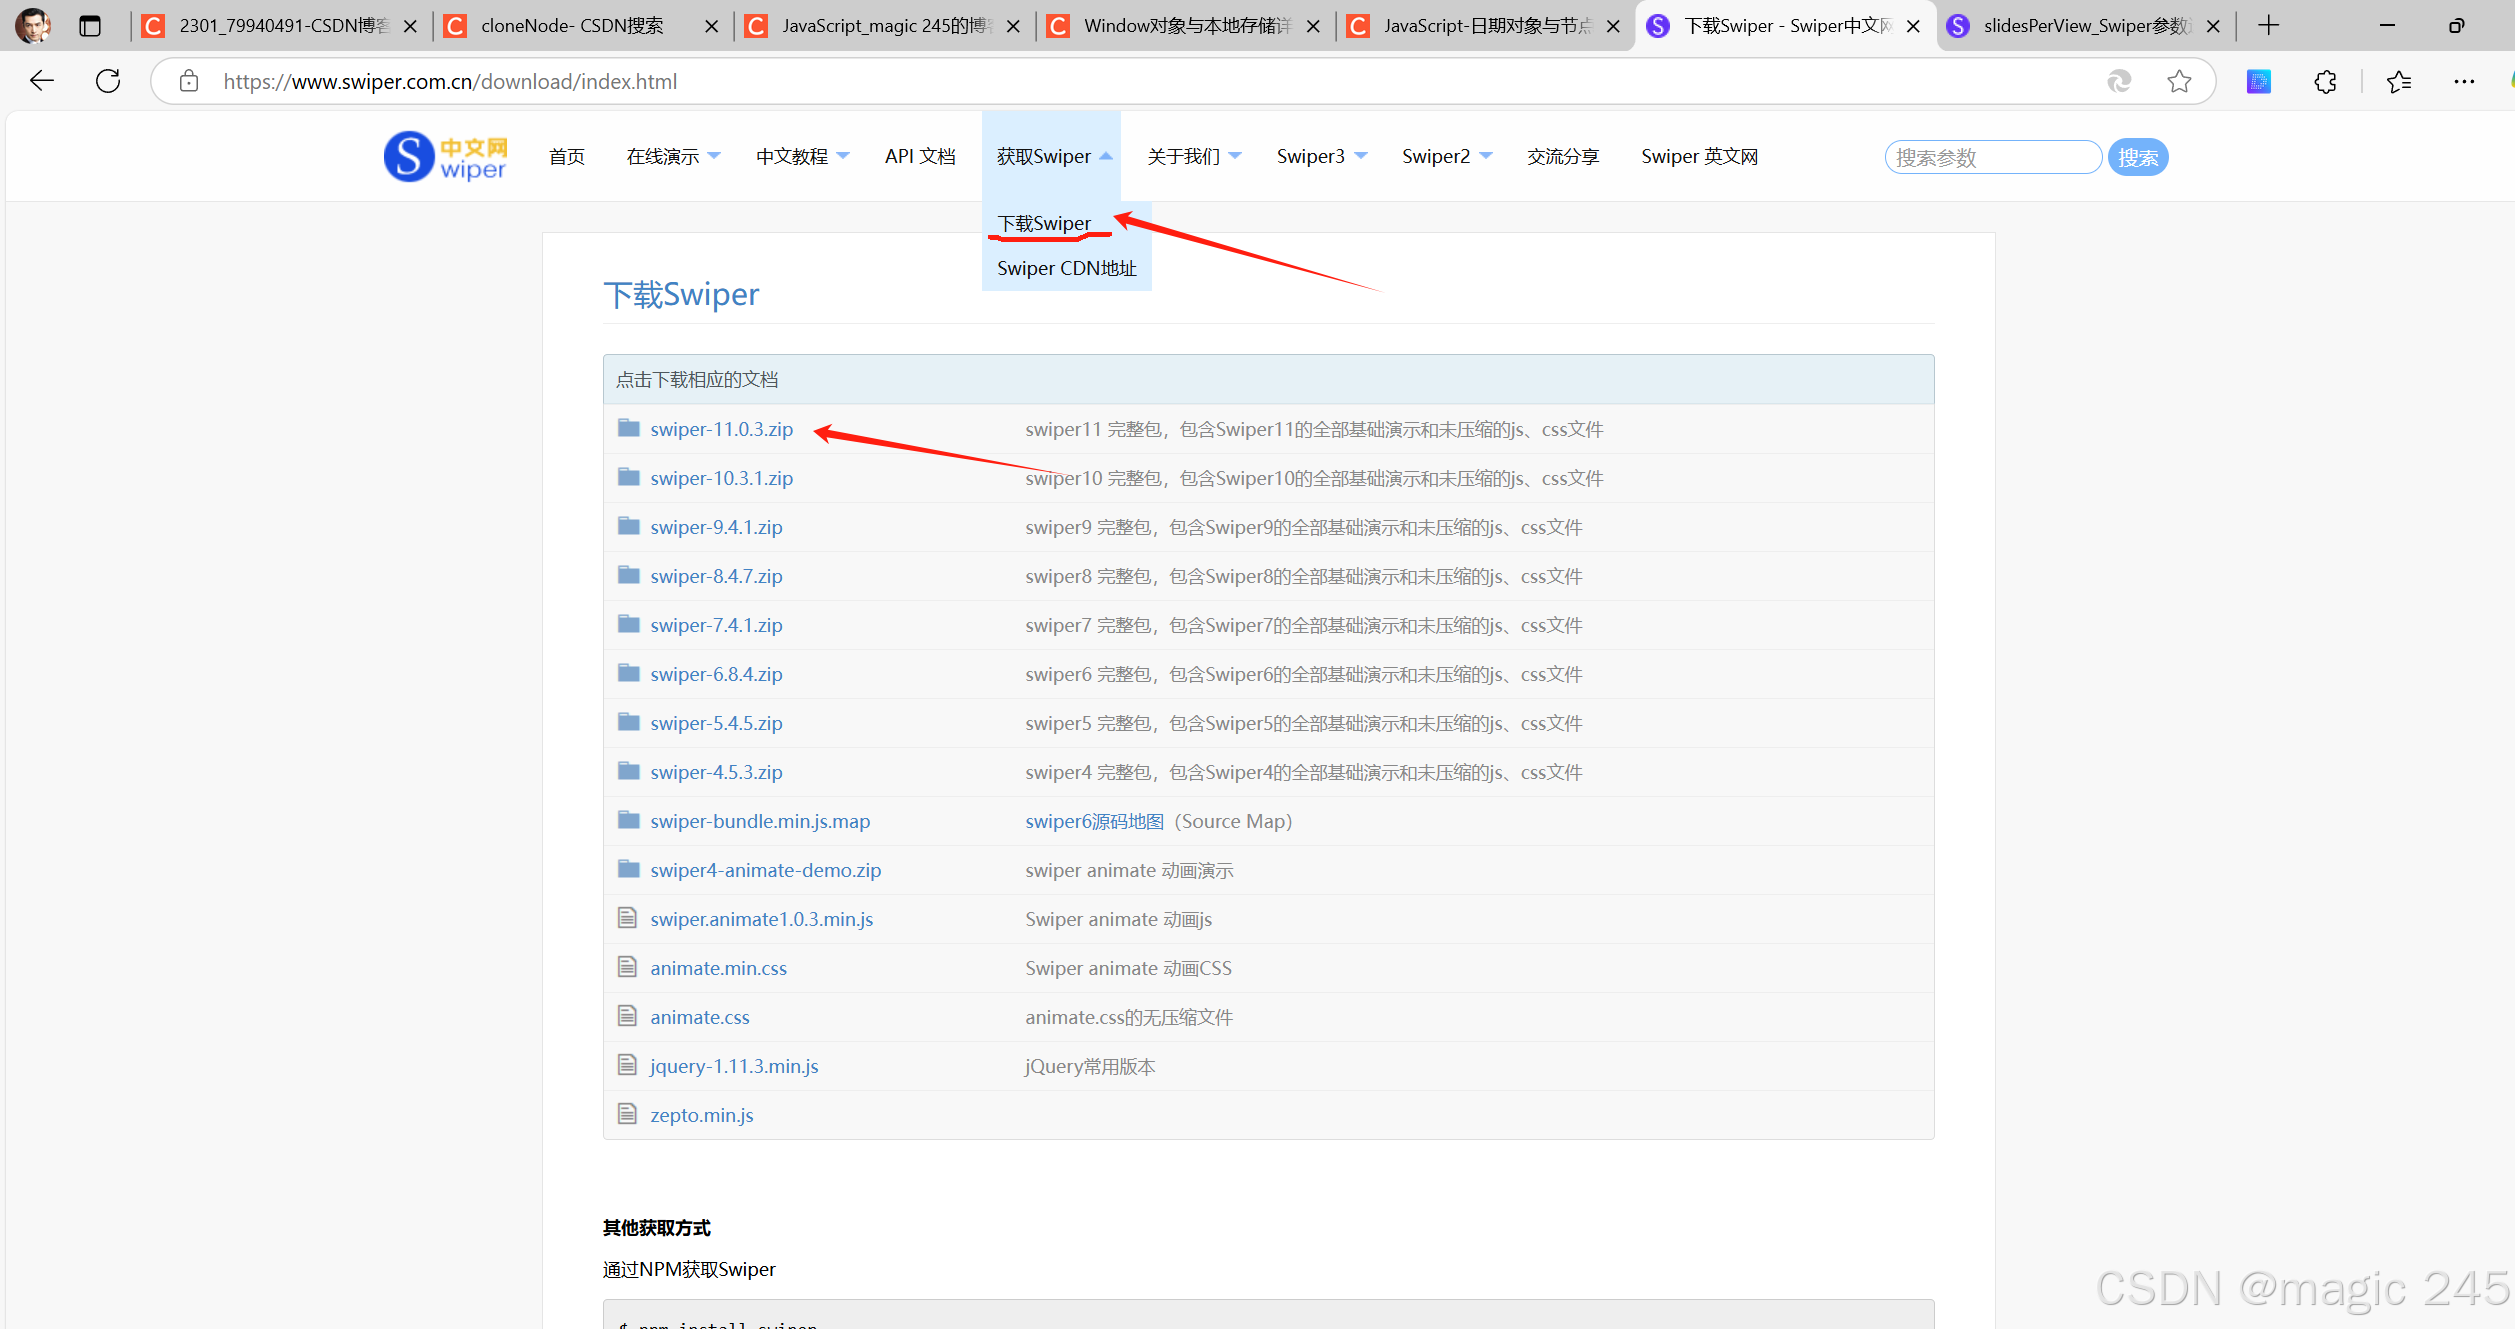
Task: Add page to favorites star icon
Action: [x=2179, y=81]
